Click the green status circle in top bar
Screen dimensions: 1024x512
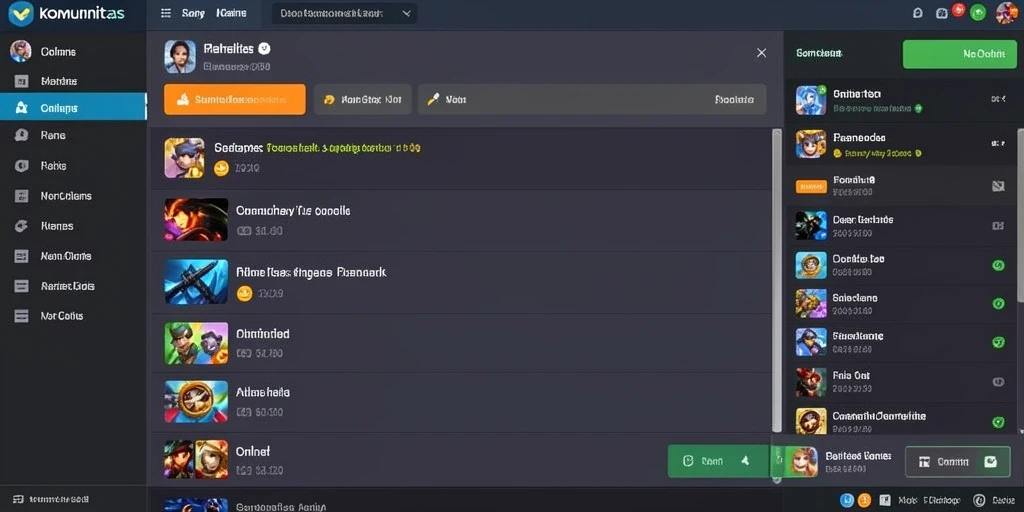pos(978,12)
